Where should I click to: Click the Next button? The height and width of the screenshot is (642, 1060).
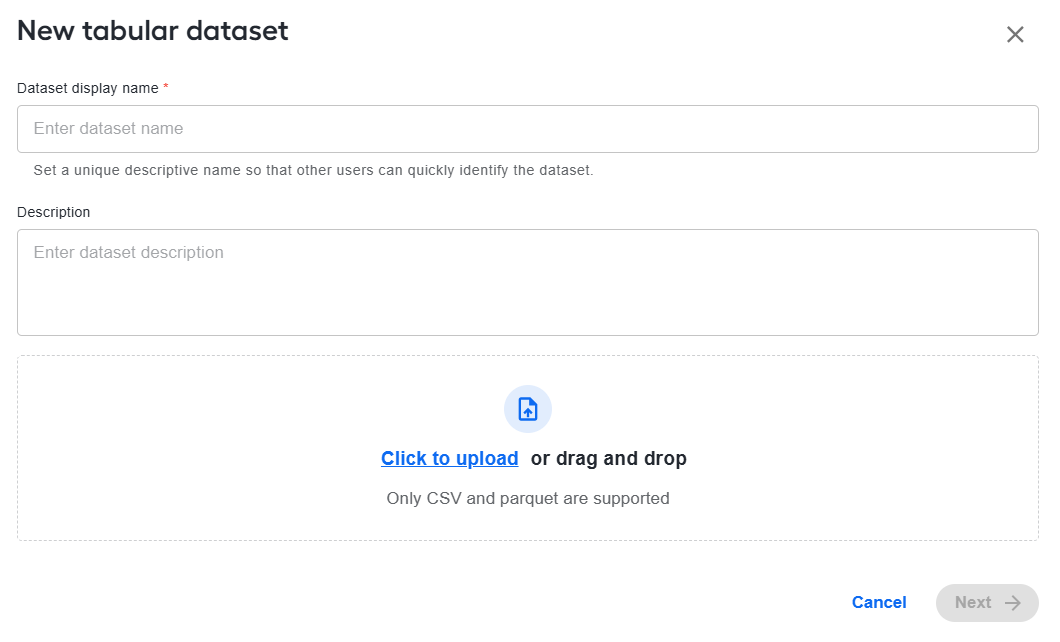(987, 603)
